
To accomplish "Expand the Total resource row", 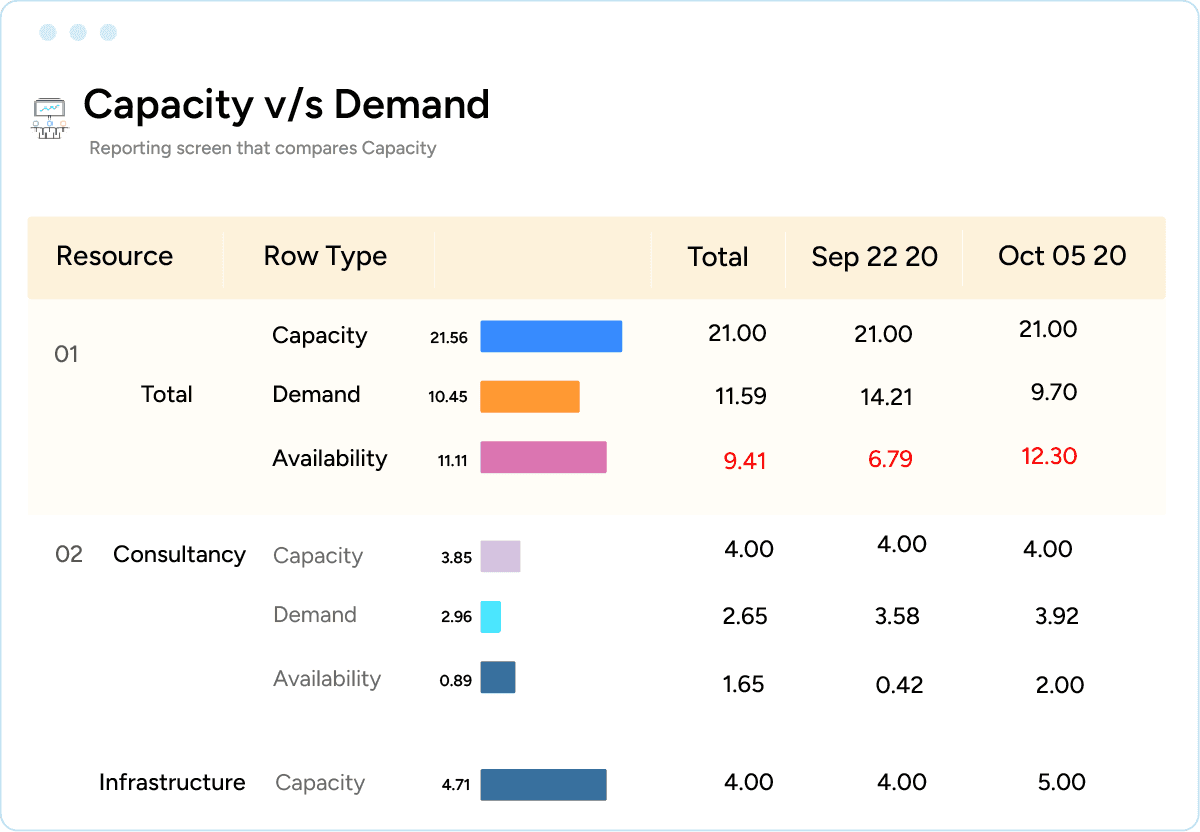I will pos(166,394).
